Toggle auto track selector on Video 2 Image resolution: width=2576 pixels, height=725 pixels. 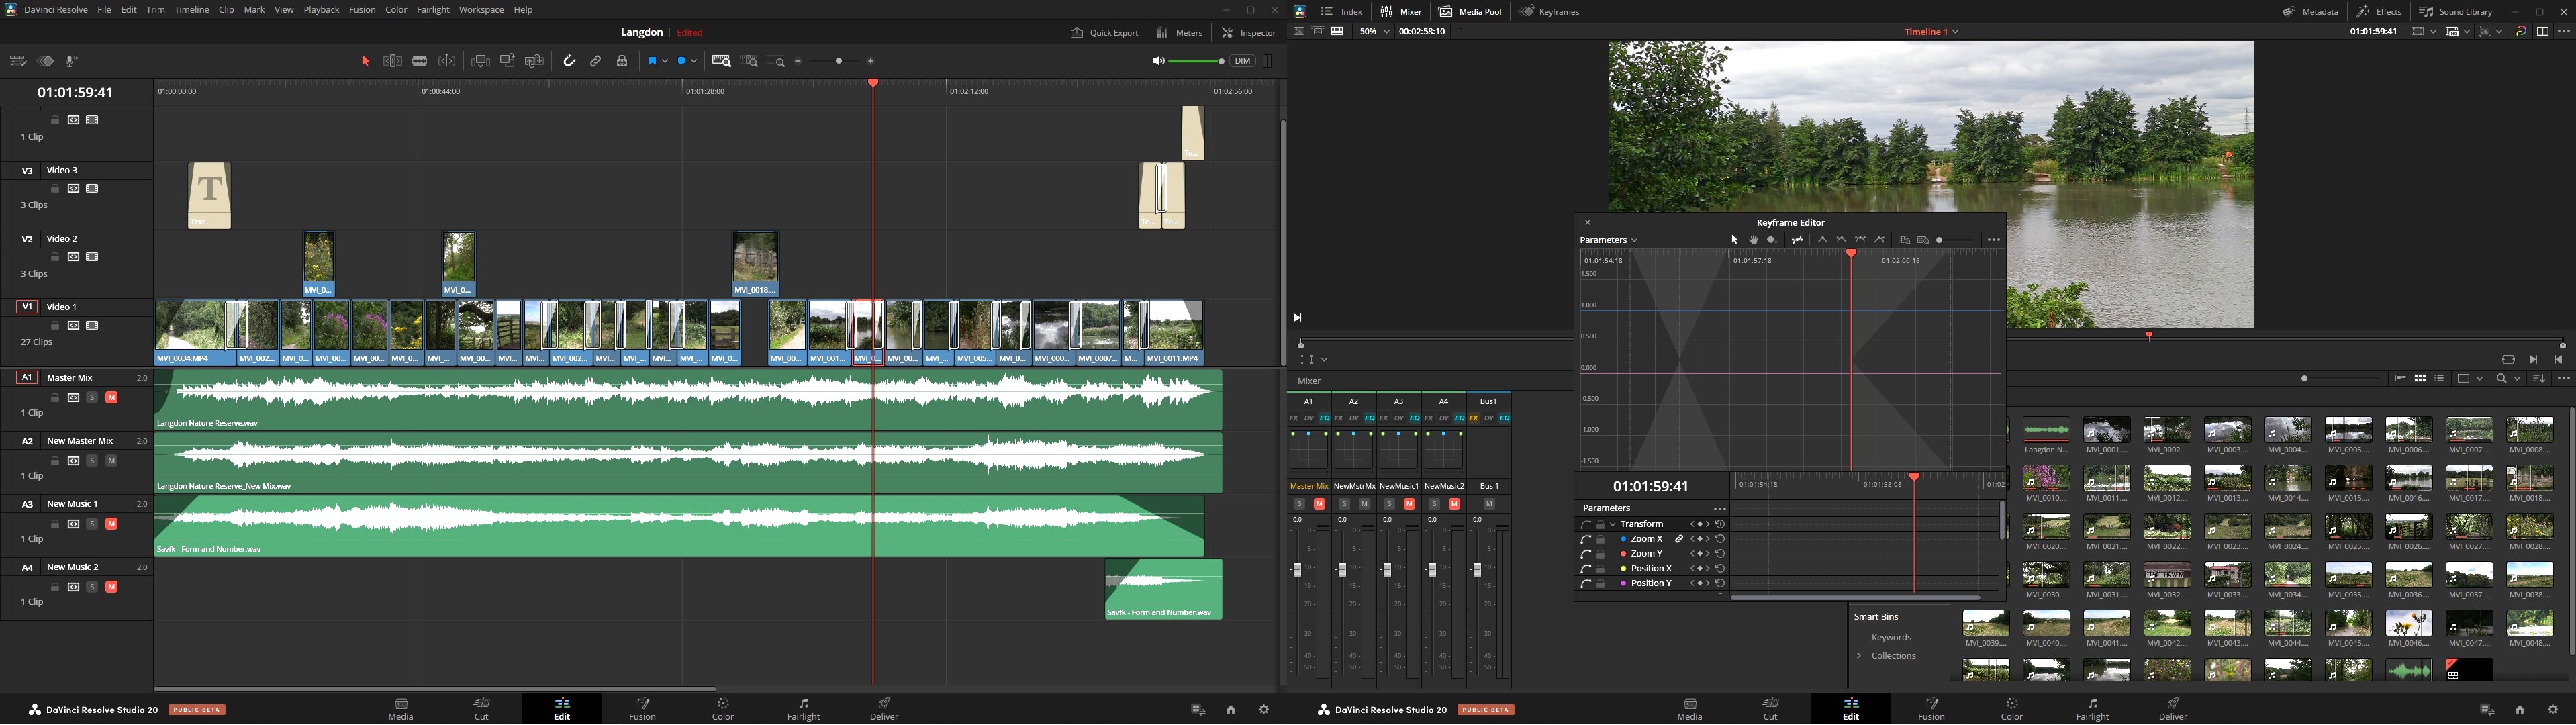tap(73, 258)
